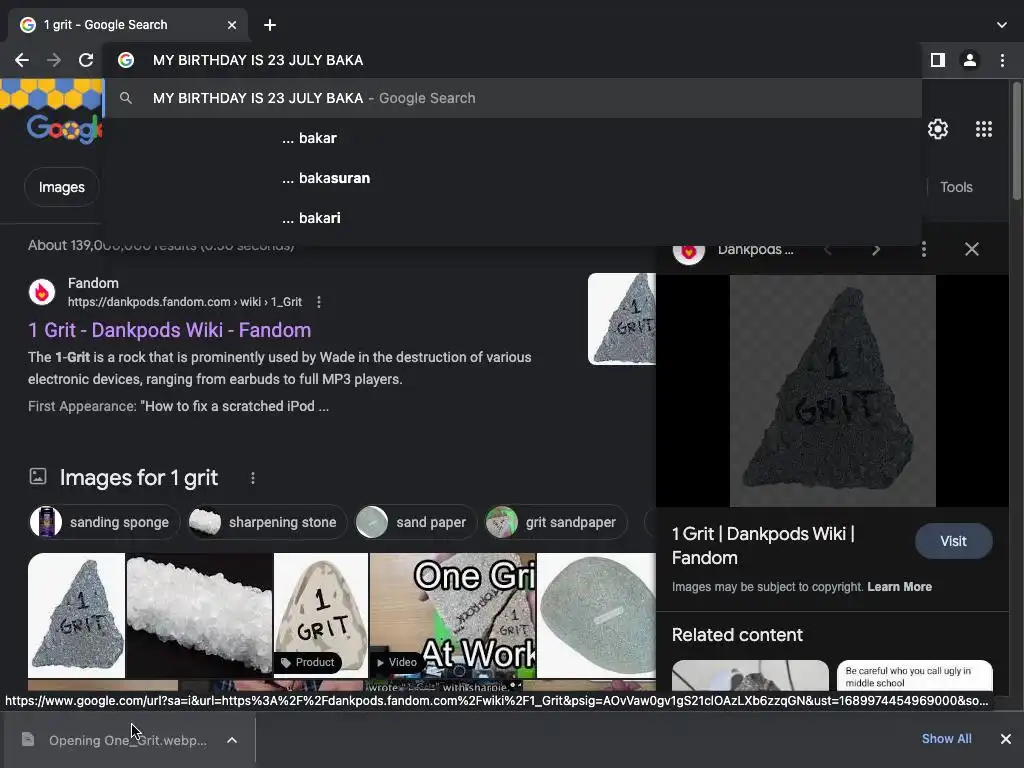Click the Dankpods source icon in preview header
The width and height of the screenshot is (1024, 768).
point(688,251)
